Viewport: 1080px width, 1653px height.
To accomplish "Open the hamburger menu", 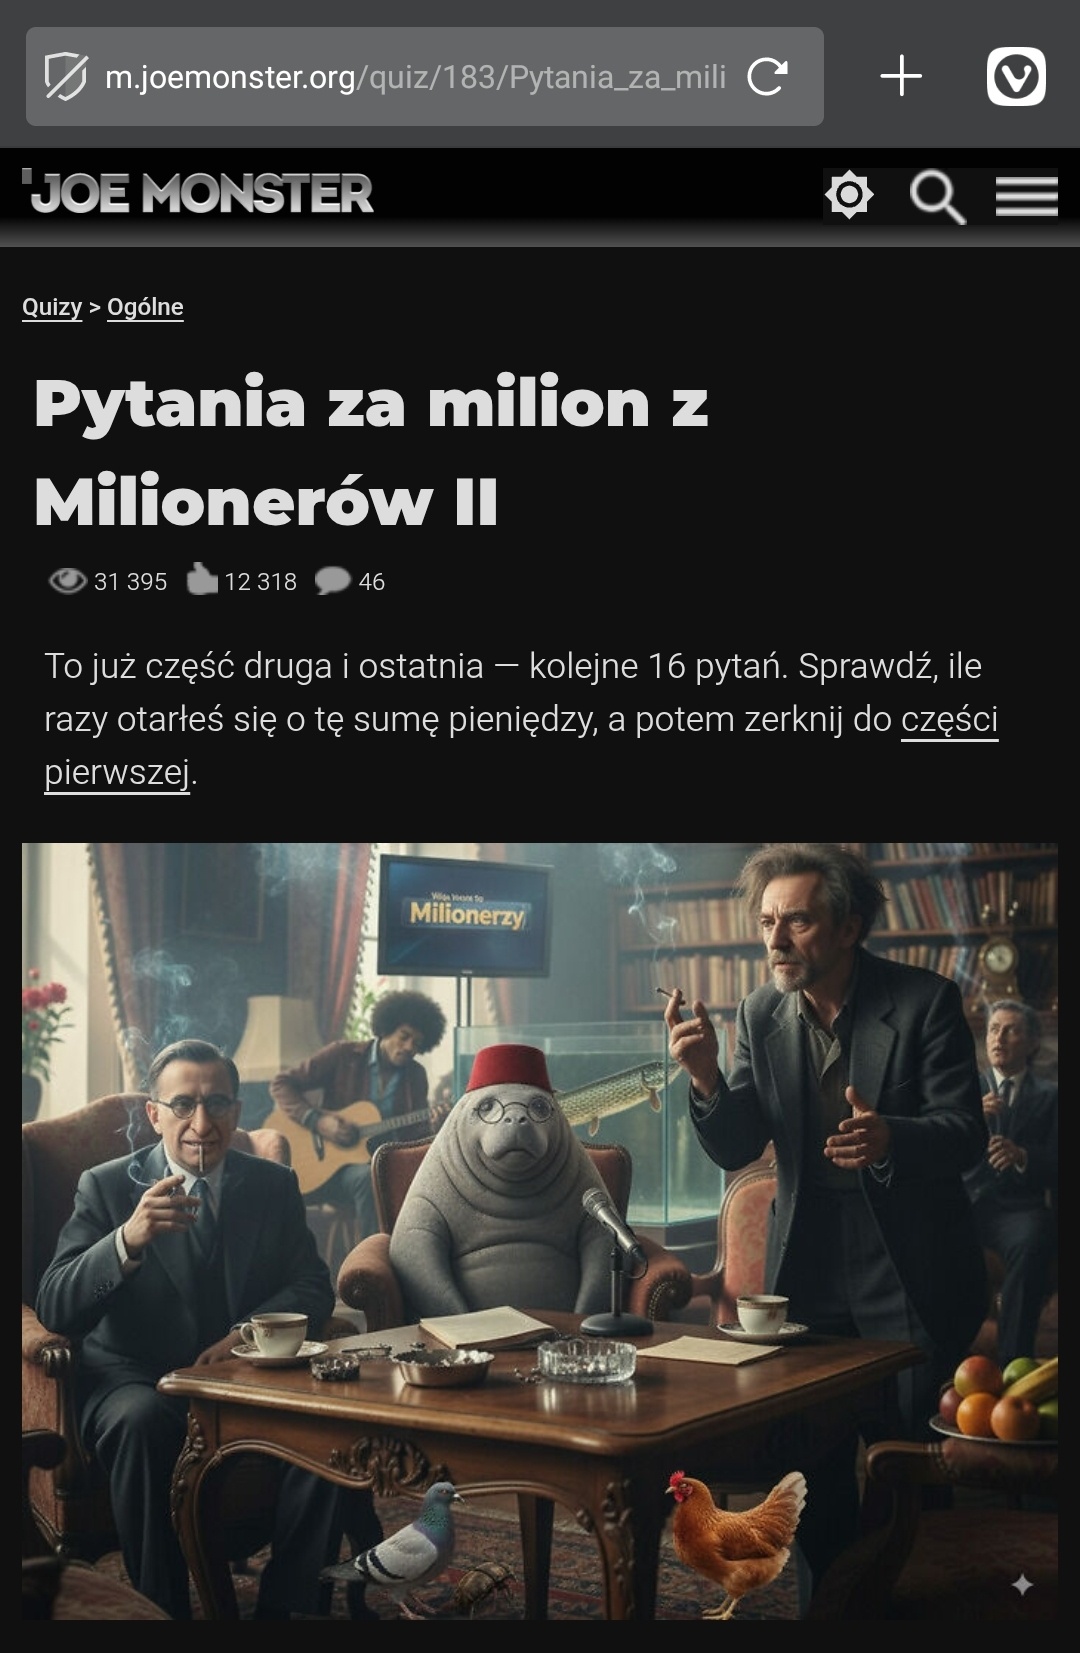I will tap(1027, 196).
